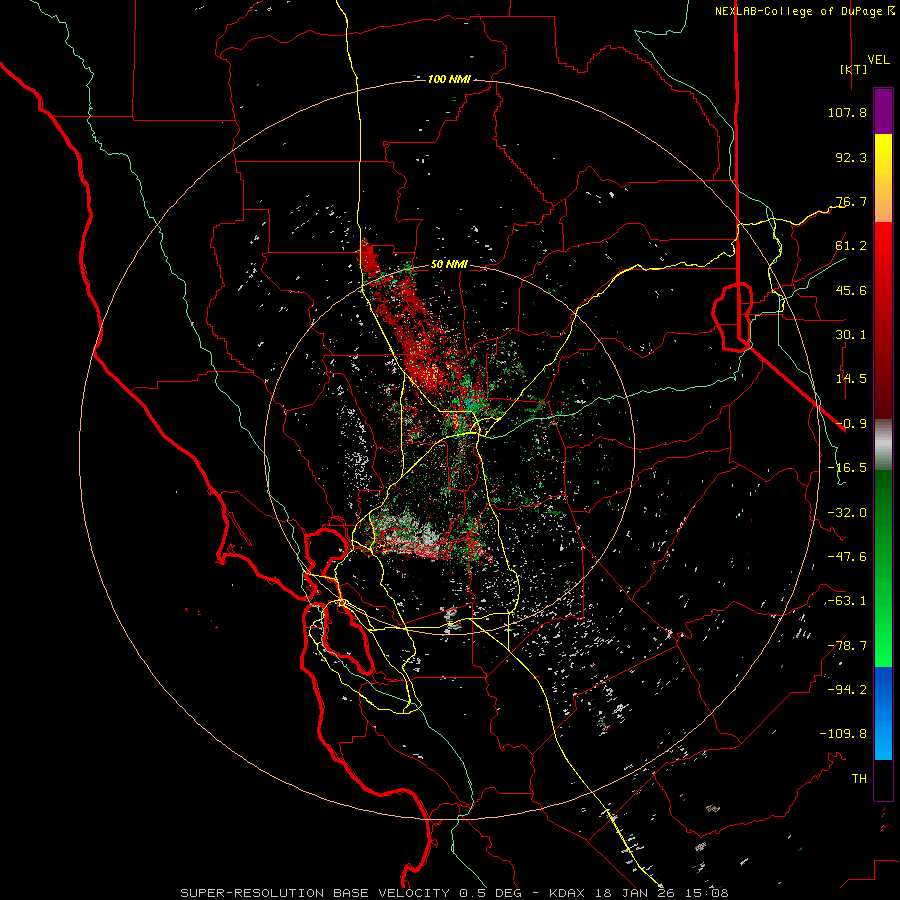Click the 107.8 velocity legend value

[x=847, y=112]
